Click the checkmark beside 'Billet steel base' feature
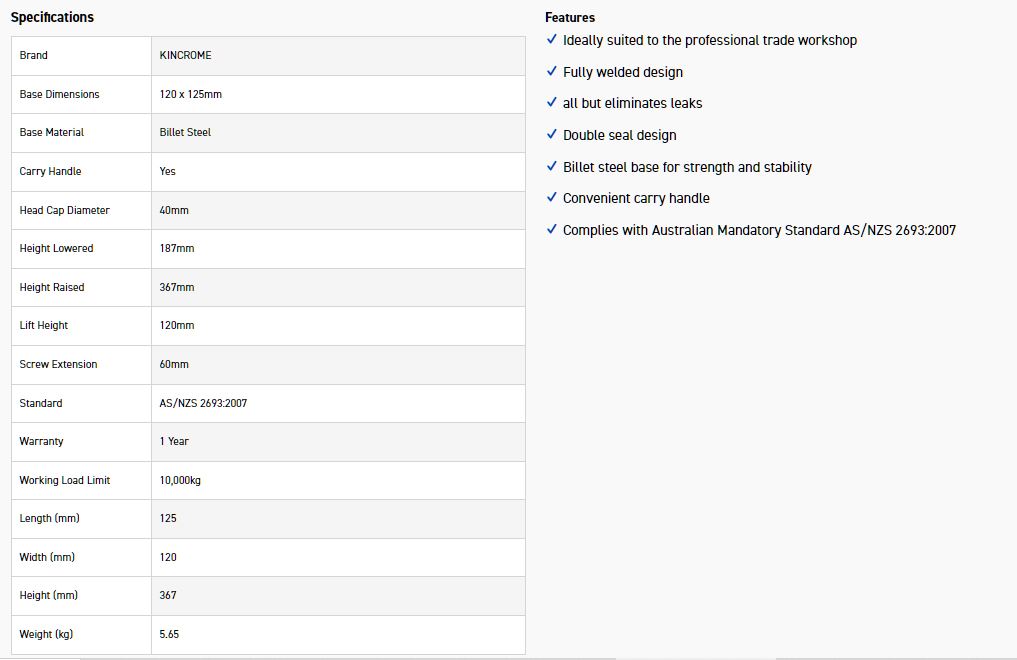Screen dimensions: 1017x660 coord(552,167)
